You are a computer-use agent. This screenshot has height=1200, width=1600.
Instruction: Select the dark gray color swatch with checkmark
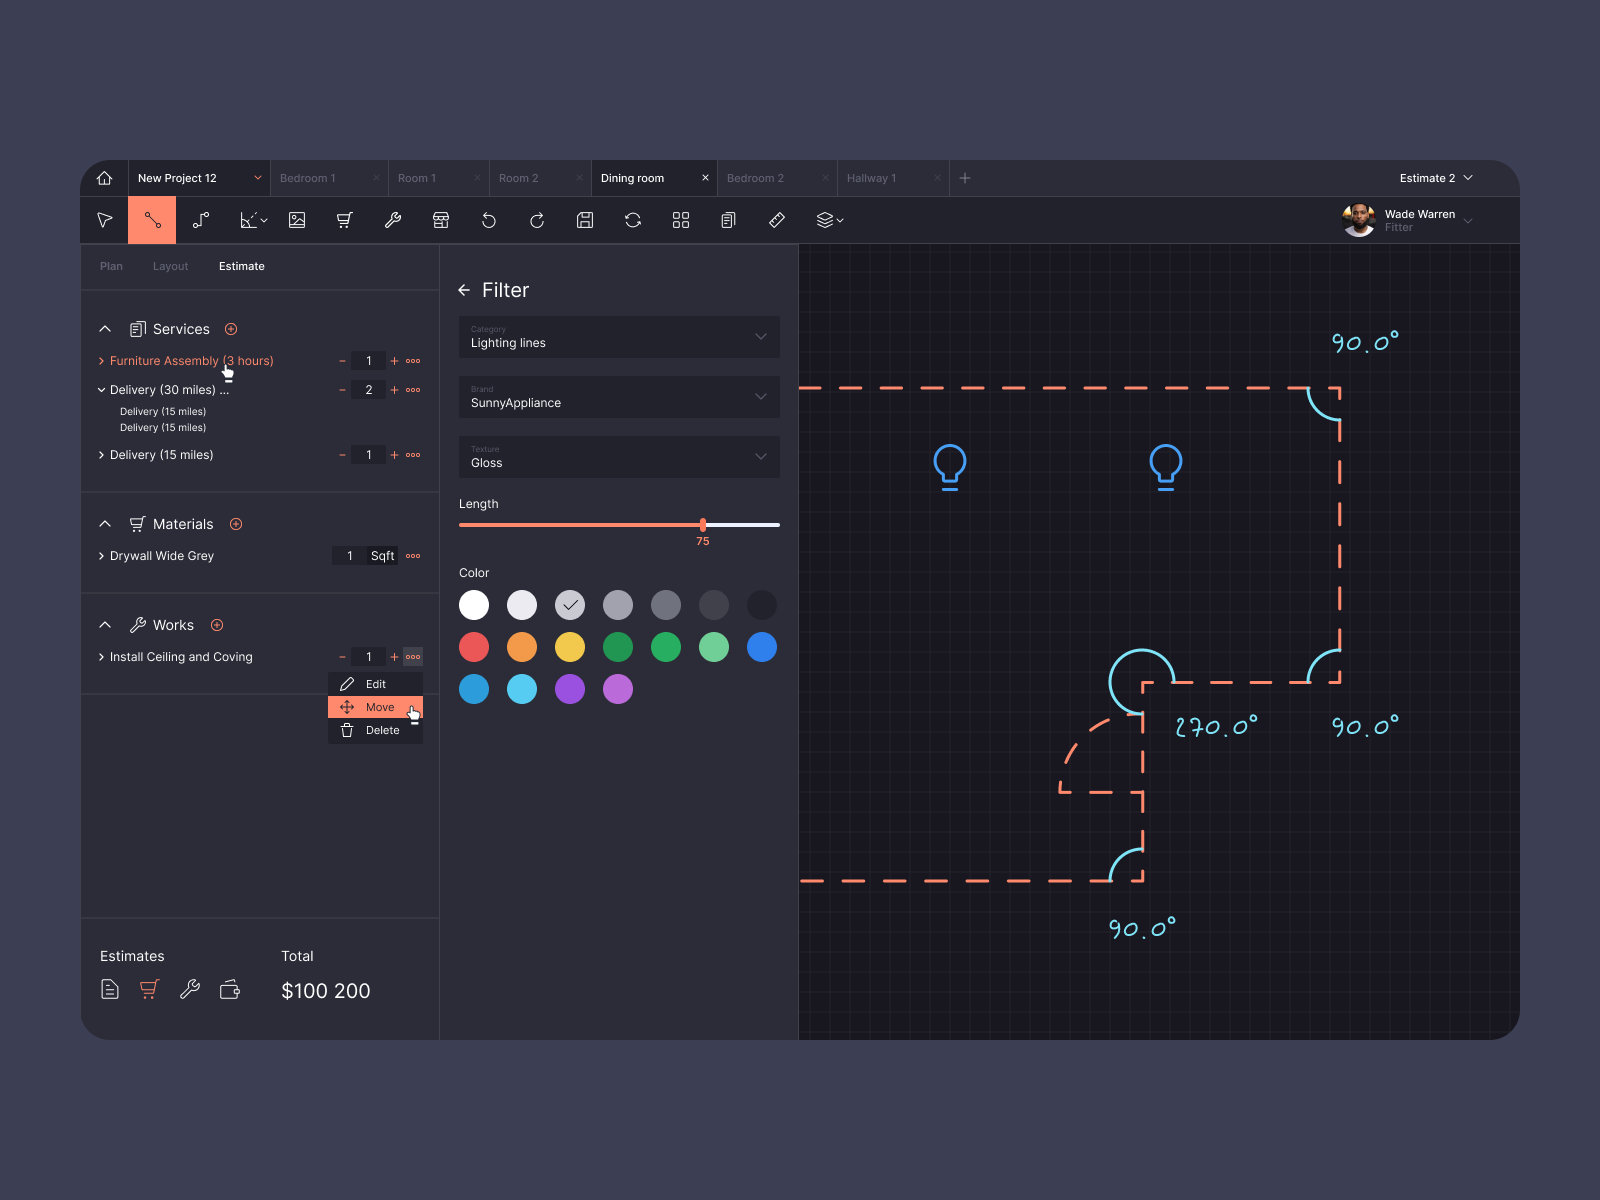coord(570,605)
